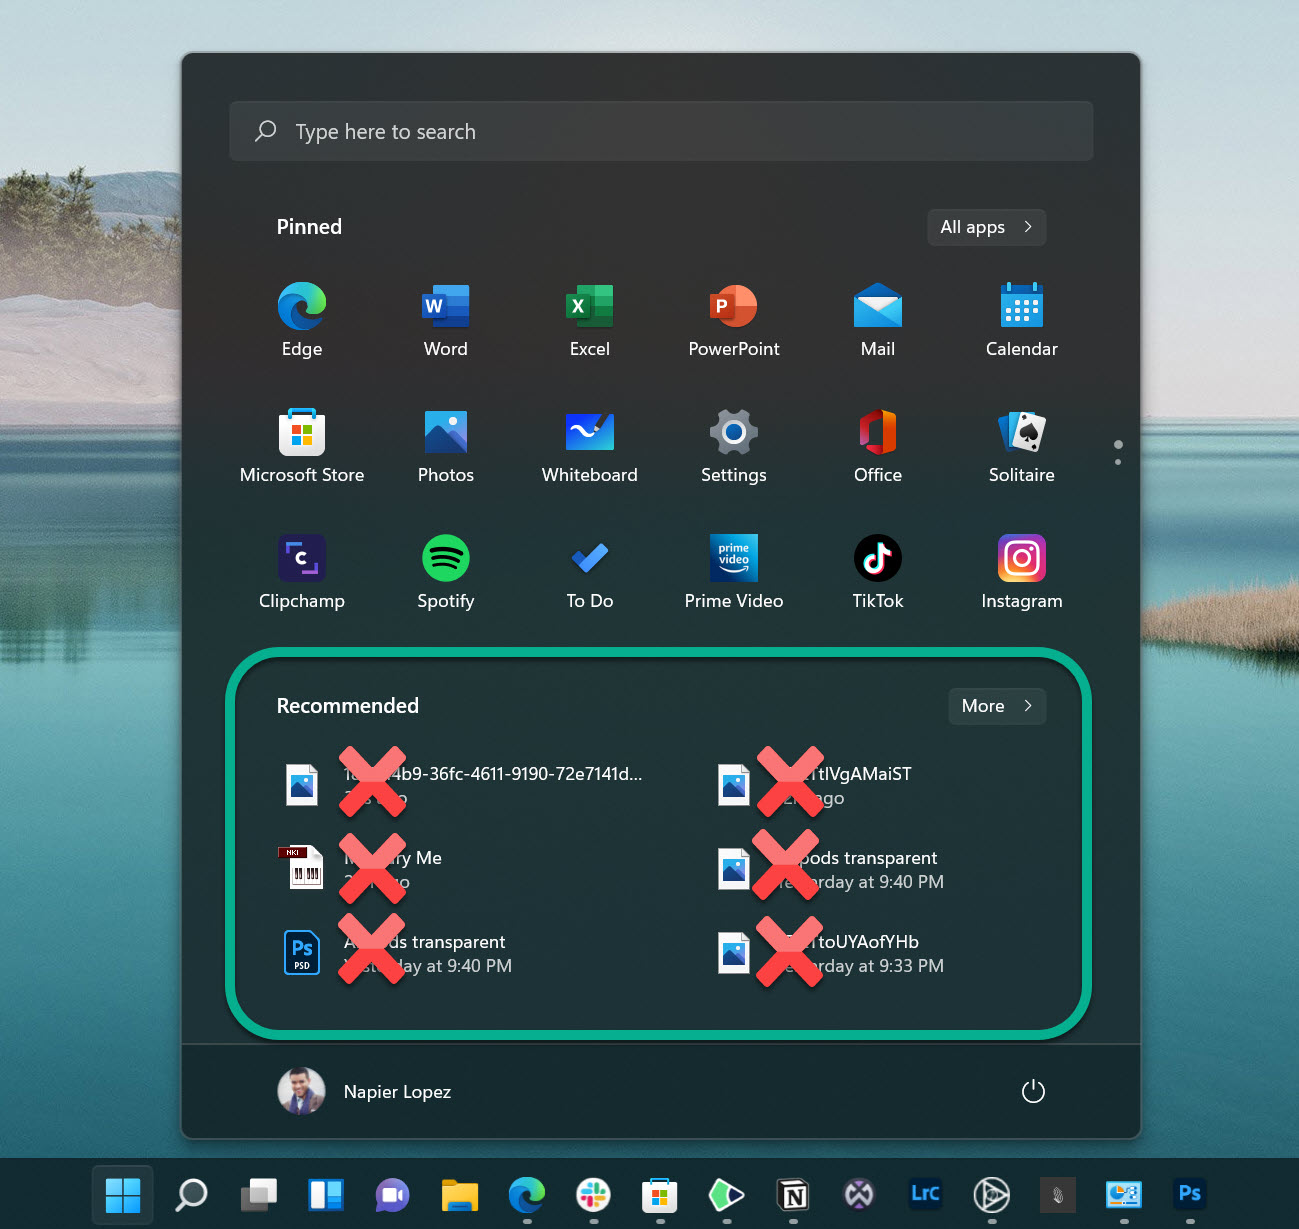
Task: Click the circled play-triangle taskbar icon
Action: pos(991,1194)
